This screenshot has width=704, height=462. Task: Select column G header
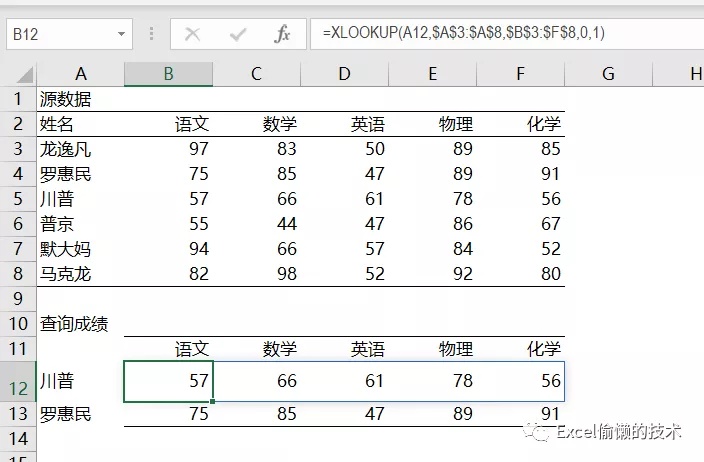pos(608,74)
